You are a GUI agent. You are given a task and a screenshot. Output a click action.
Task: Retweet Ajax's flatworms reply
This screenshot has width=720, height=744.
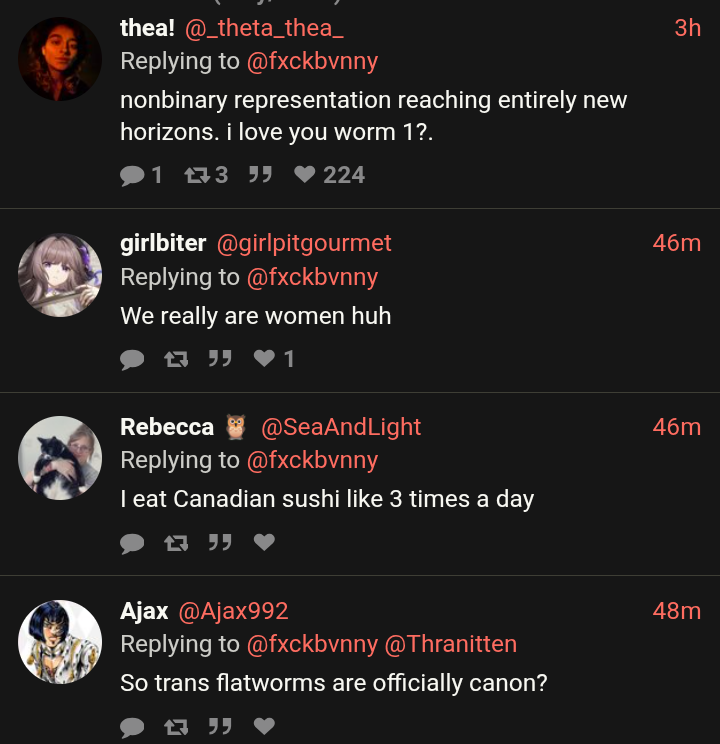[x=176, y=726]
